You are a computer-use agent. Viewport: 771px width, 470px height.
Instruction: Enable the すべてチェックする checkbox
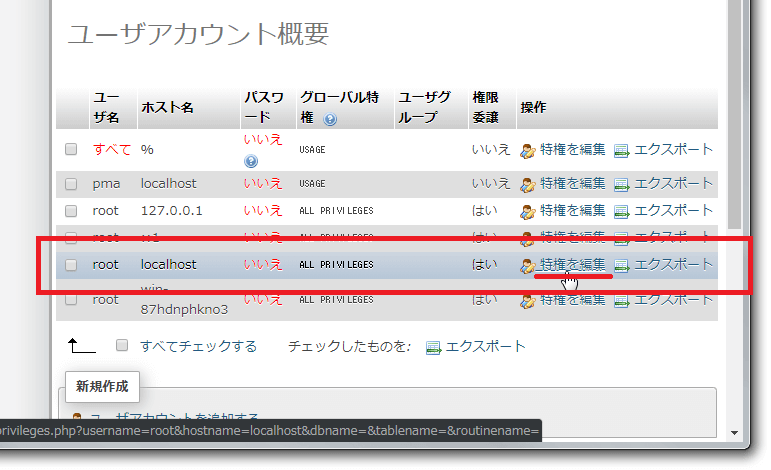click(x=122, y=345)
